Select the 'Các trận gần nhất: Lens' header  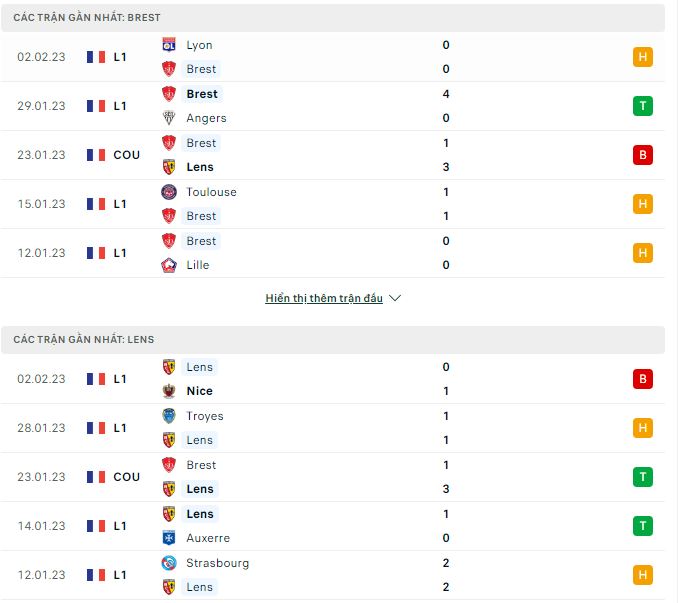click(333, 340)
